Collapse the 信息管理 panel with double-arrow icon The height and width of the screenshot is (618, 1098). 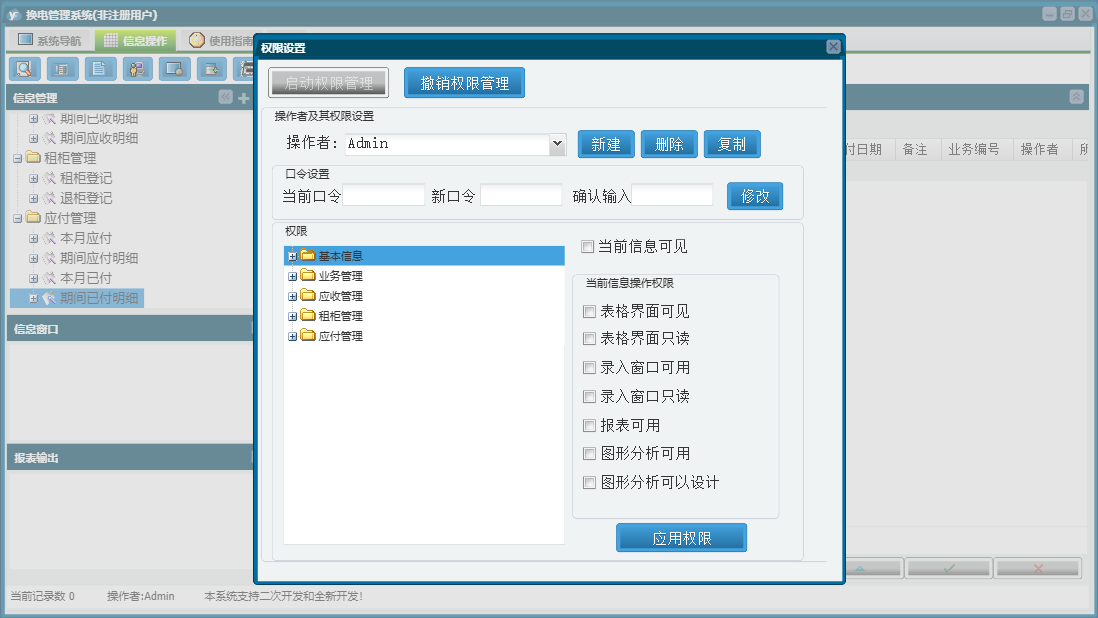point(225,97)
